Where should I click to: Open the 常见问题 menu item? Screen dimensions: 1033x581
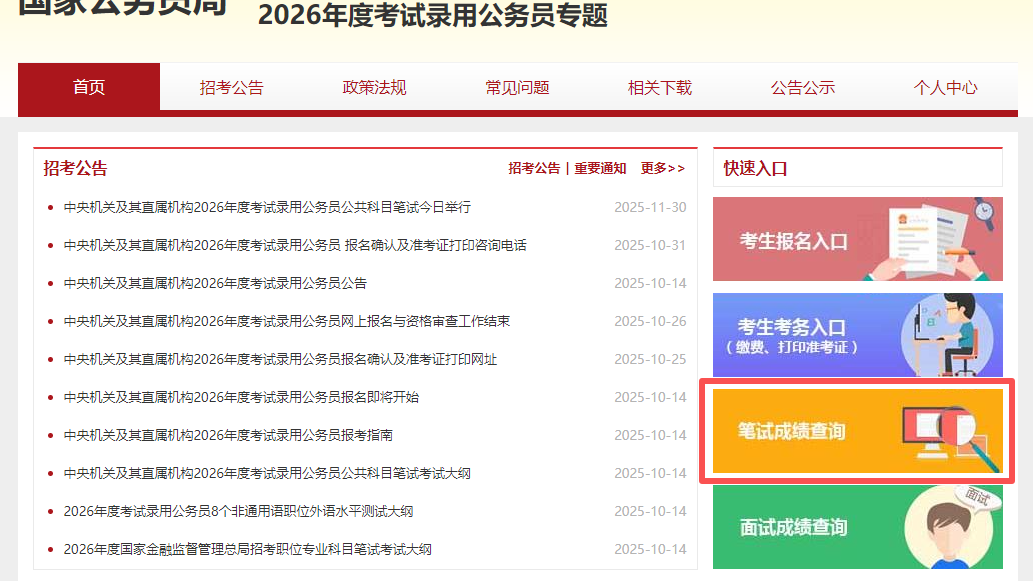[x=516, y=87]
